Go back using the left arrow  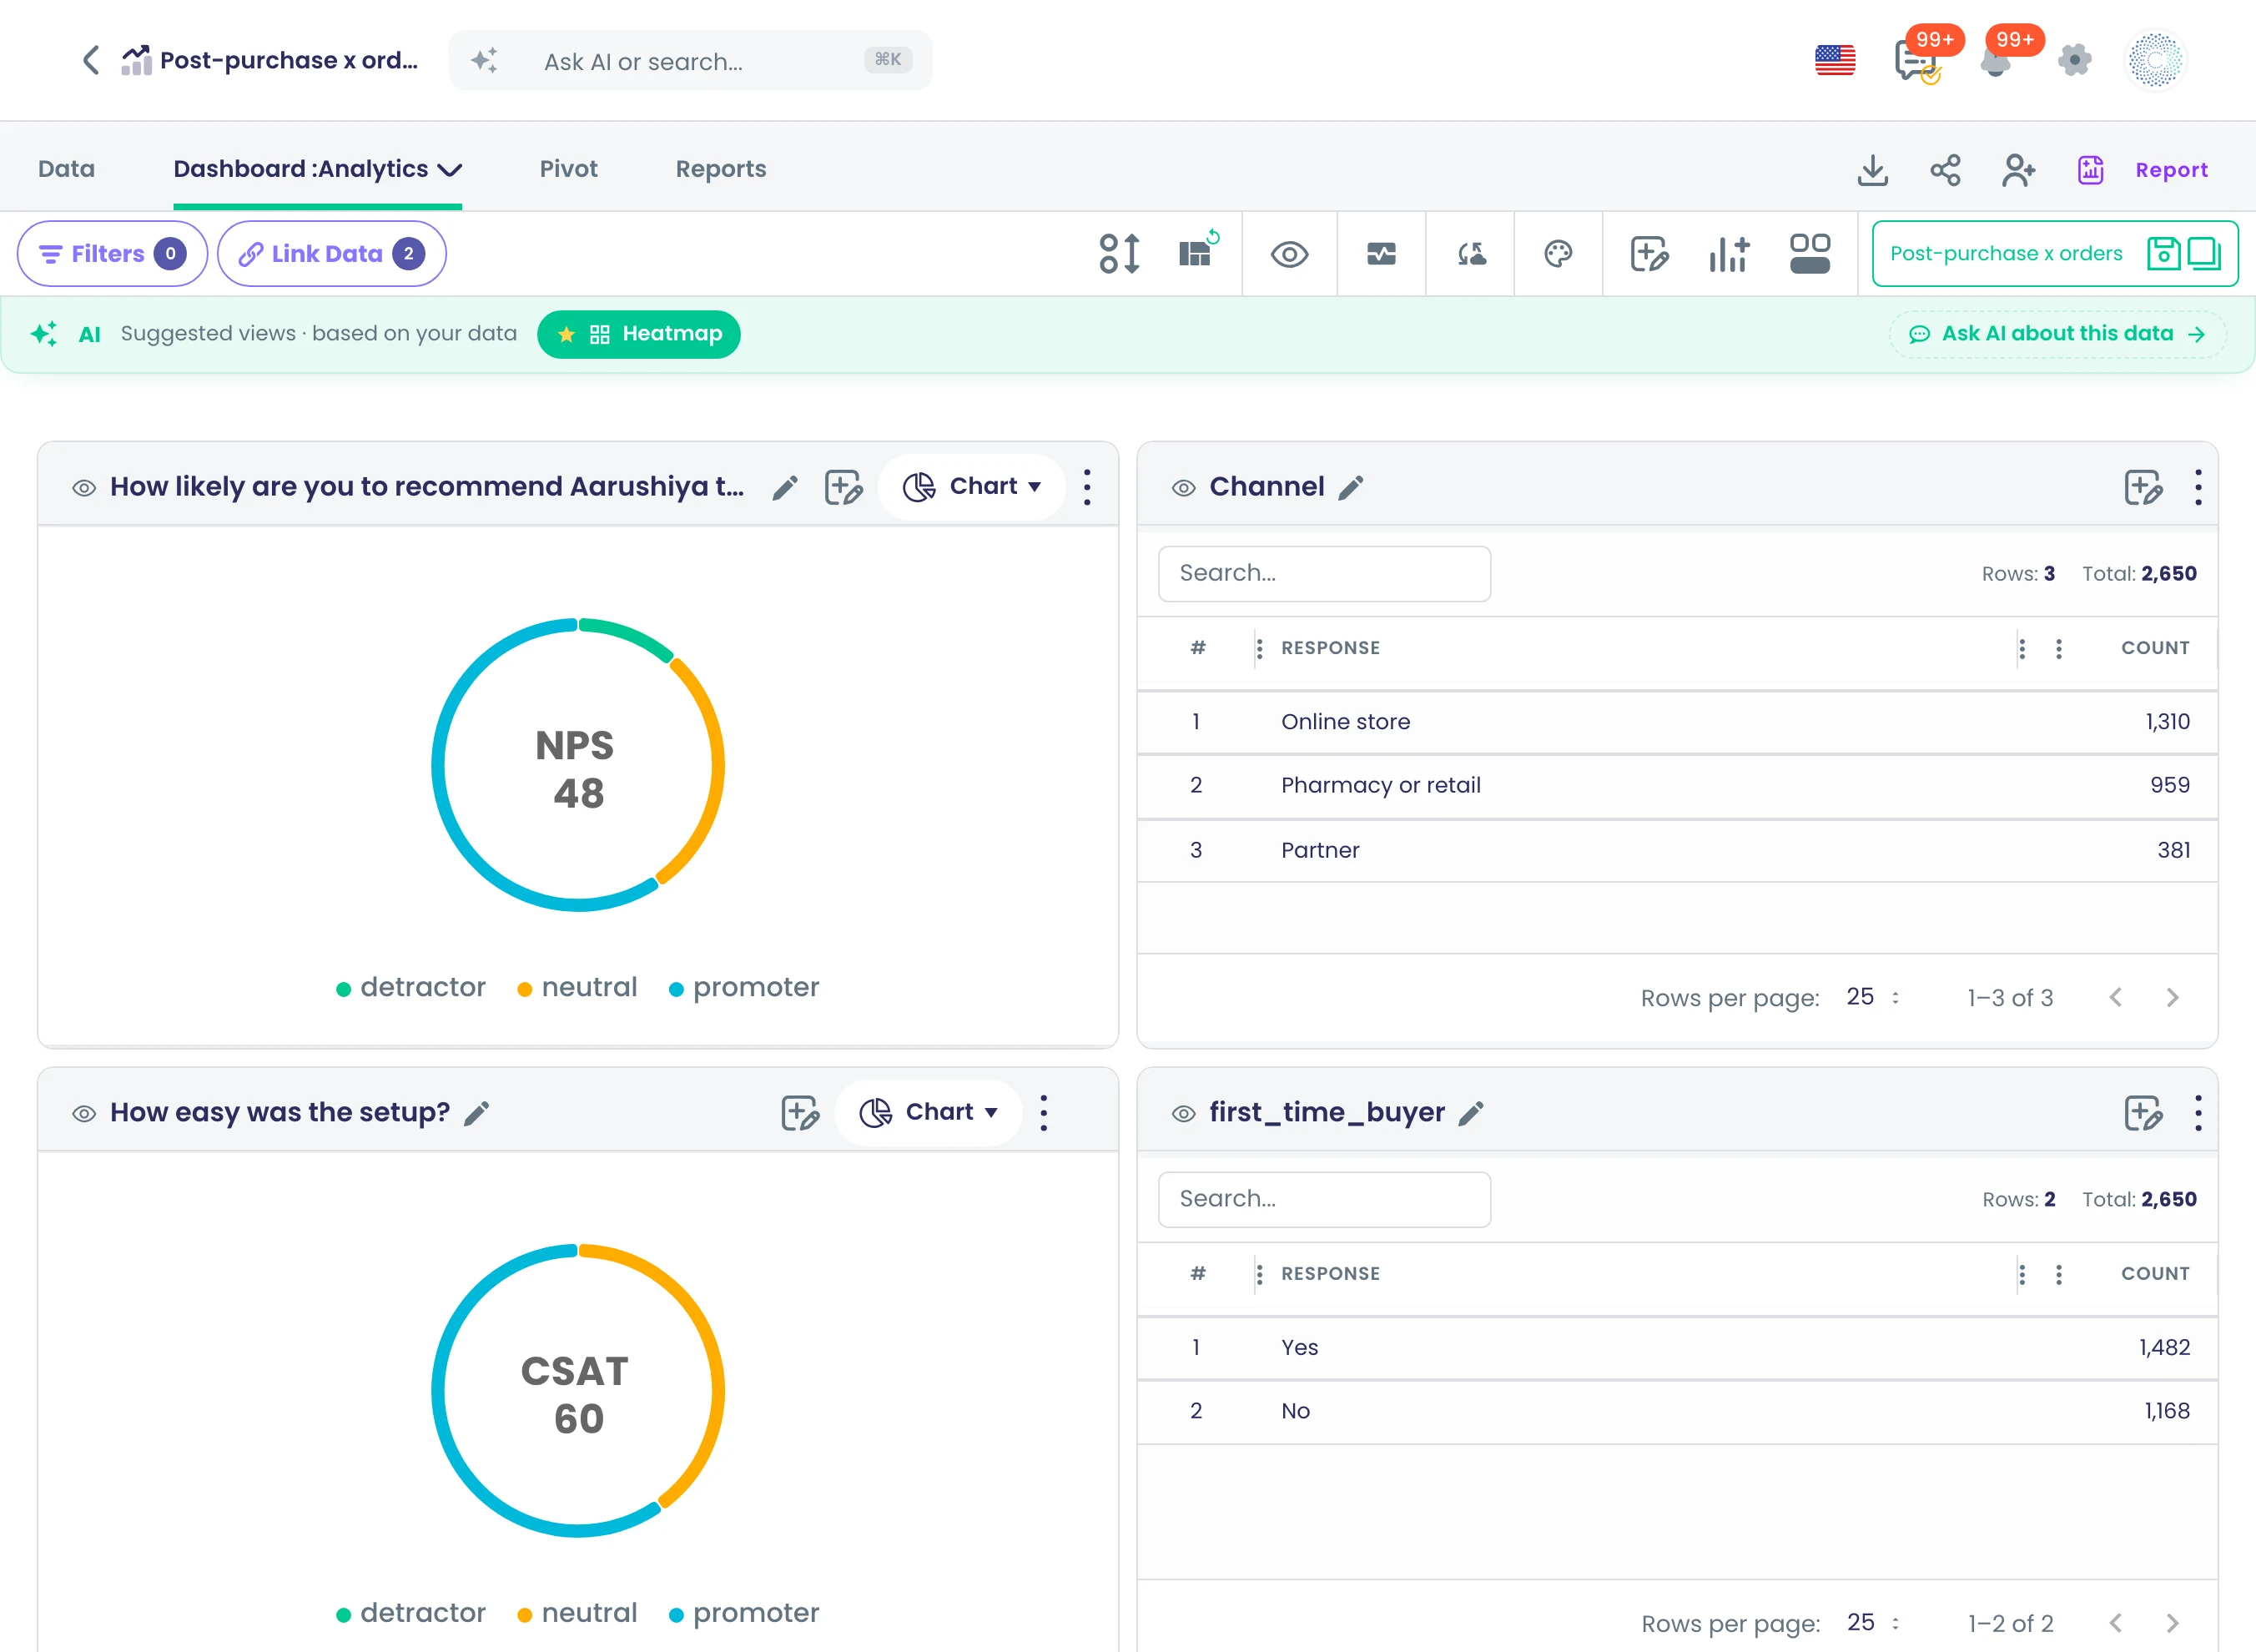[91, 60]
